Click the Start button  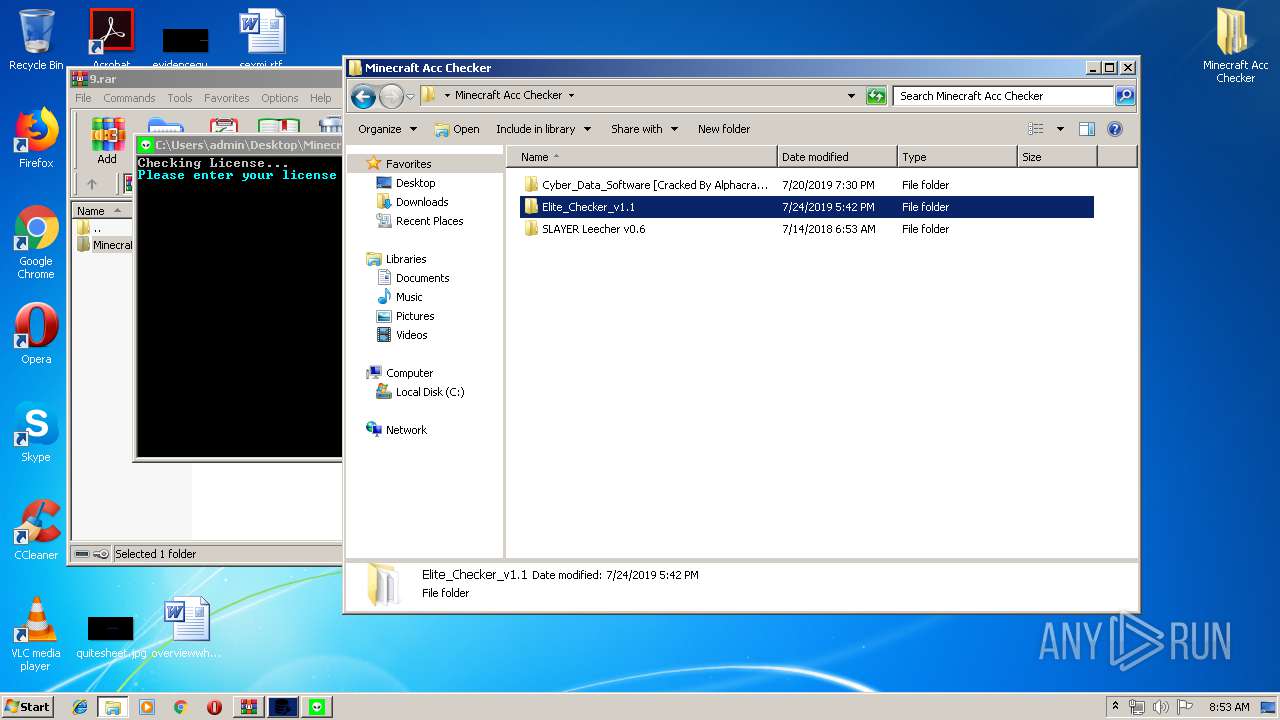(x=27, y=706)
